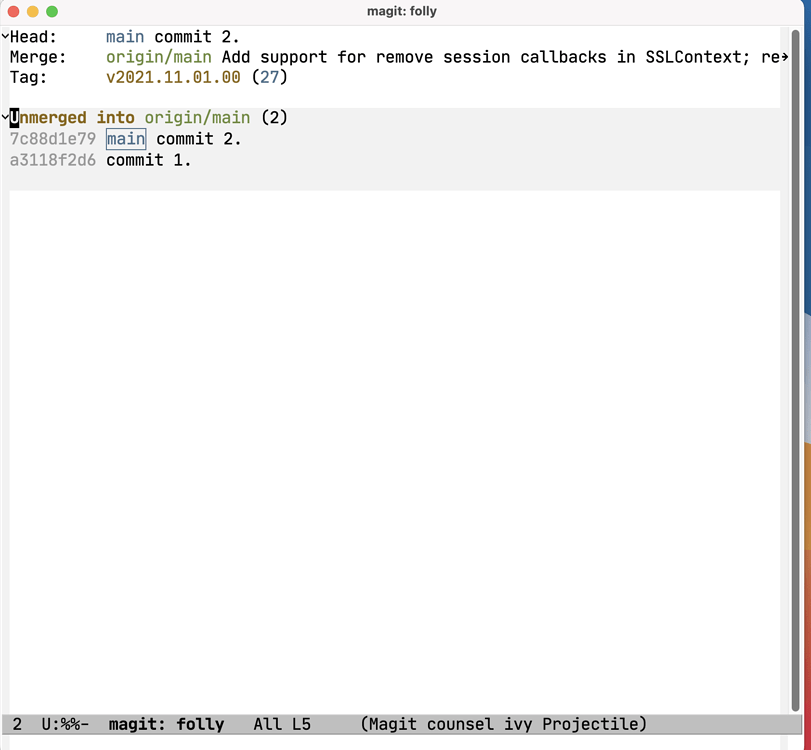
Task: Open the 'origin/main' branch on Merge line
Action: click(x=158, y=57)
